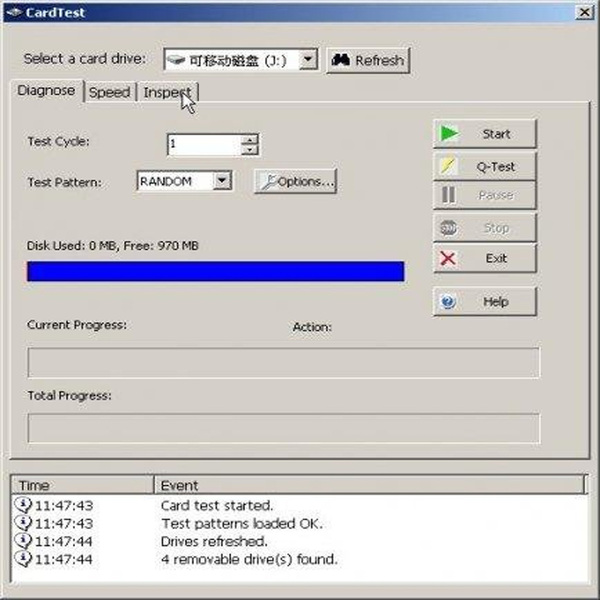This screenshot has width=600, height=600.
Task: Expand the Test Pattern RANDOM dropdown
Action: (x=222, y=181)
